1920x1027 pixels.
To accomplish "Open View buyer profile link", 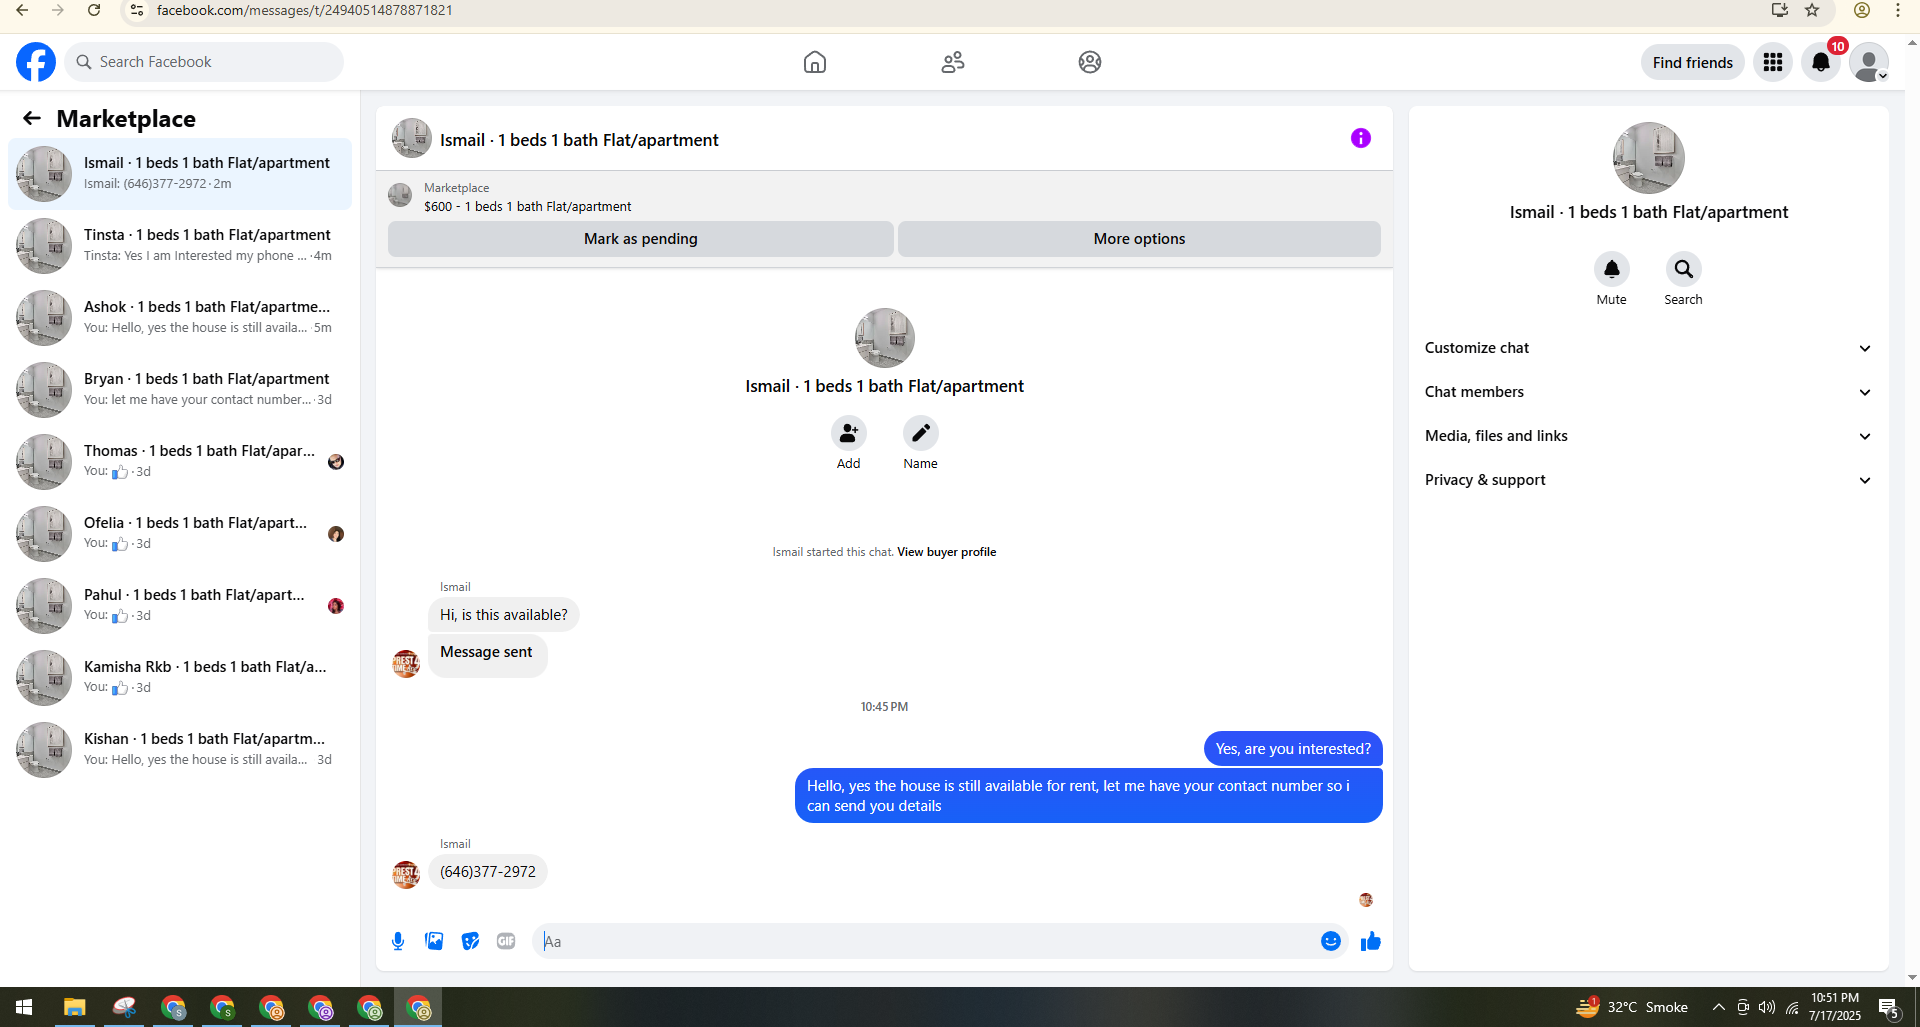I will pyautogui.click(x=946, y=552).
